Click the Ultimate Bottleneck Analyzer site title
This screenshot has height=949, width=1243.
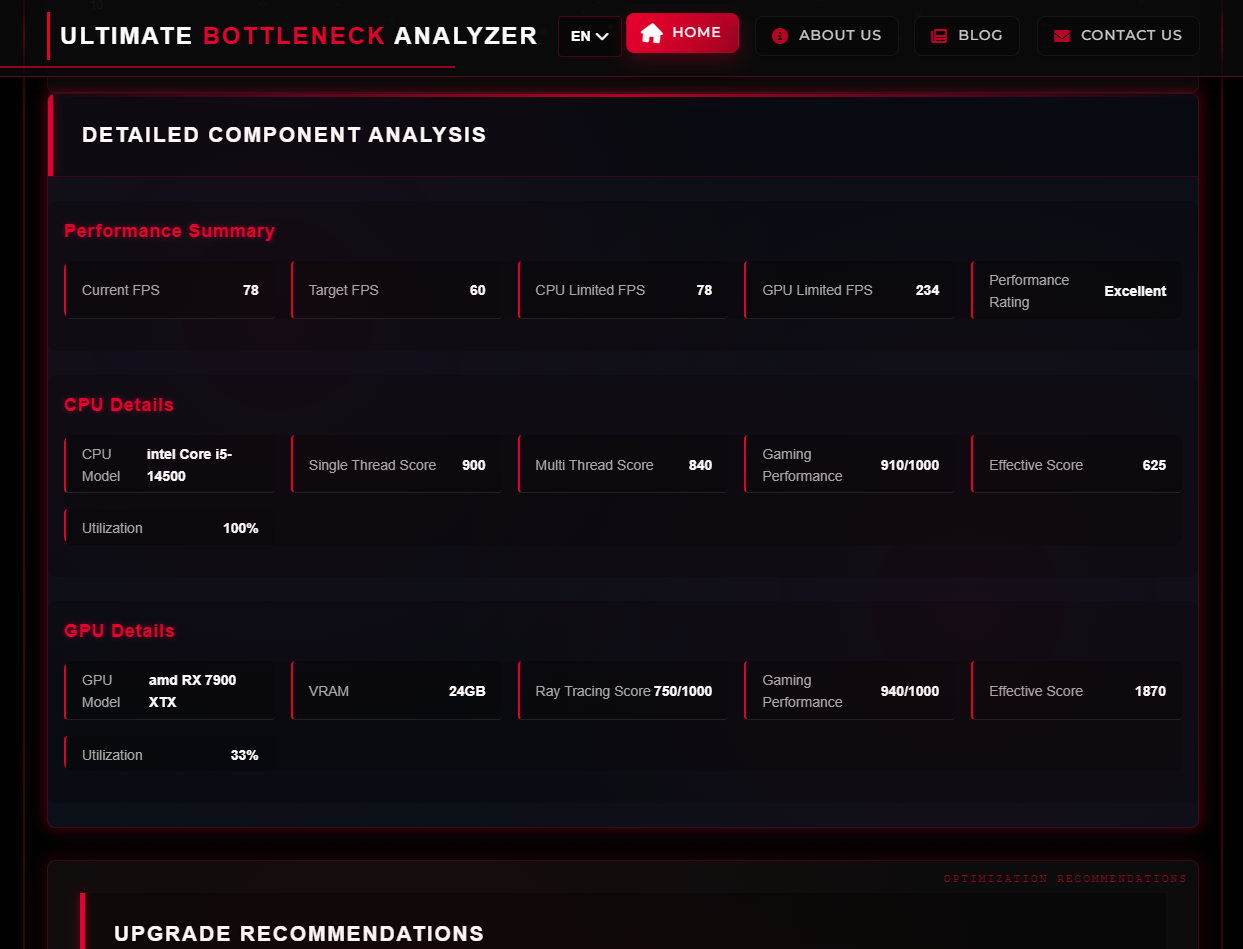(298, 36)
